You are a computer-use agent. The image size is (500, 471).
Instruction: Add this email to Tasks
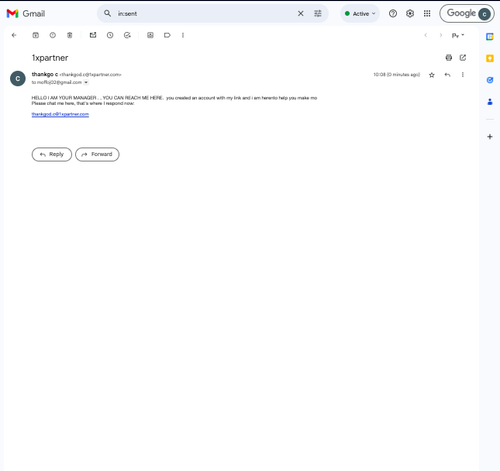pyautogui.click(x=127, y=35)
